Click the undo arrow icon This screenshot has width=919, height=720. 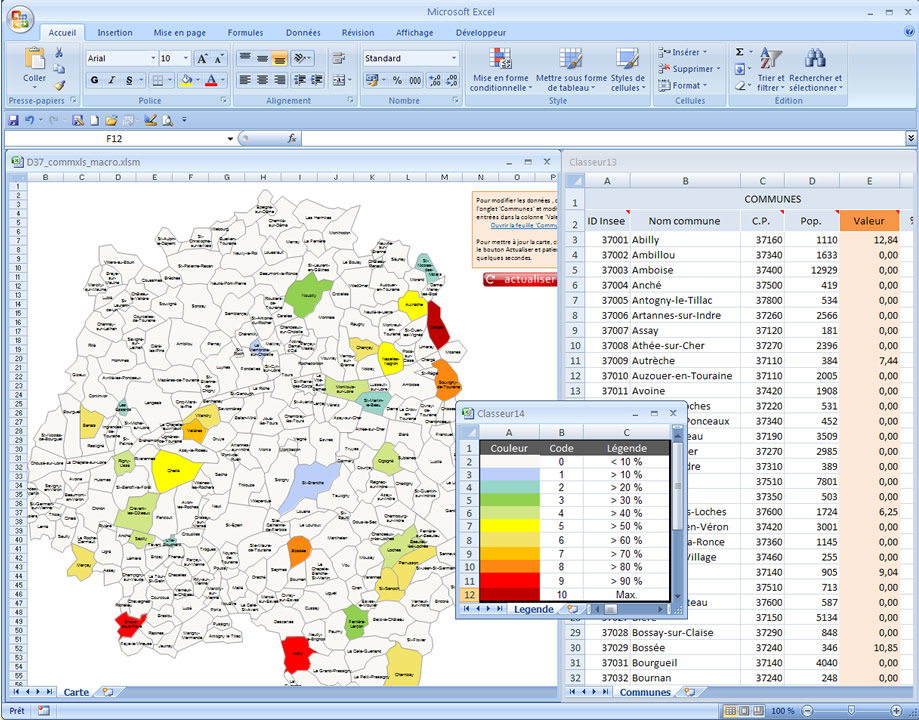coord(29,120)
